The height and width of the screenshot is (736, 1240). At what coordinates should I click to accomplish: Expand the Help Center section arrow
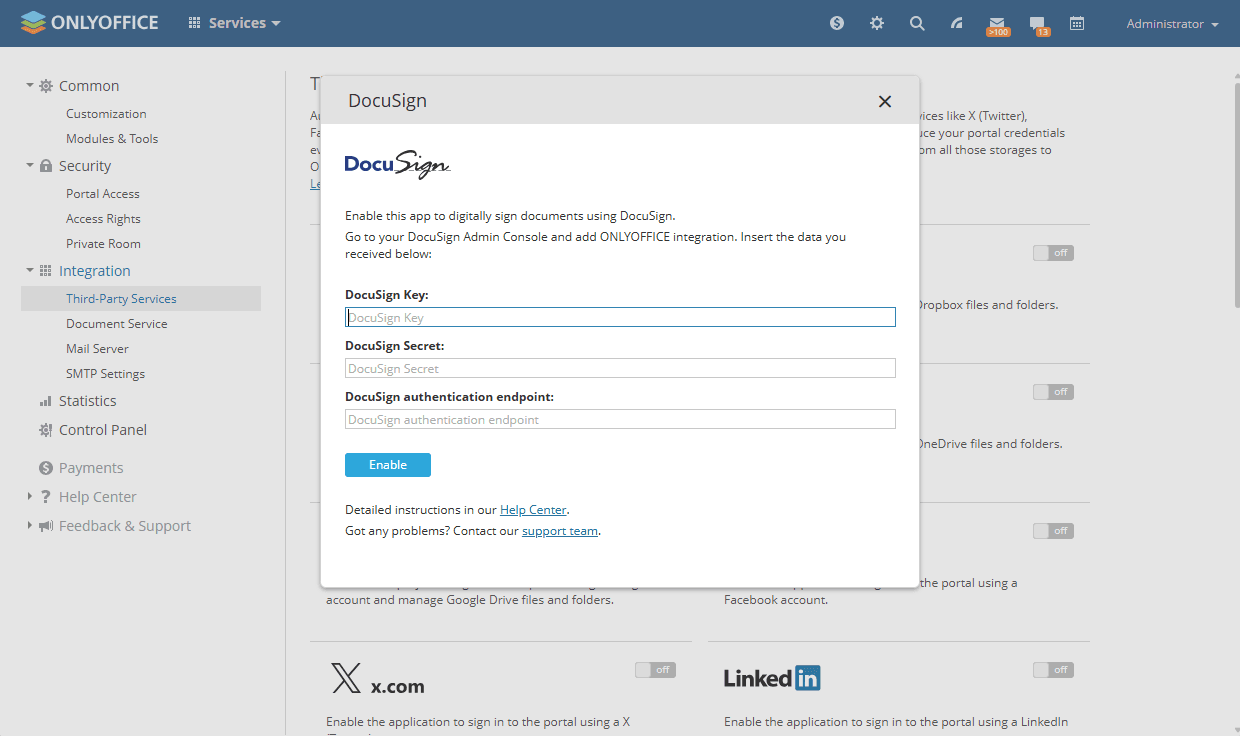(30, 496)
